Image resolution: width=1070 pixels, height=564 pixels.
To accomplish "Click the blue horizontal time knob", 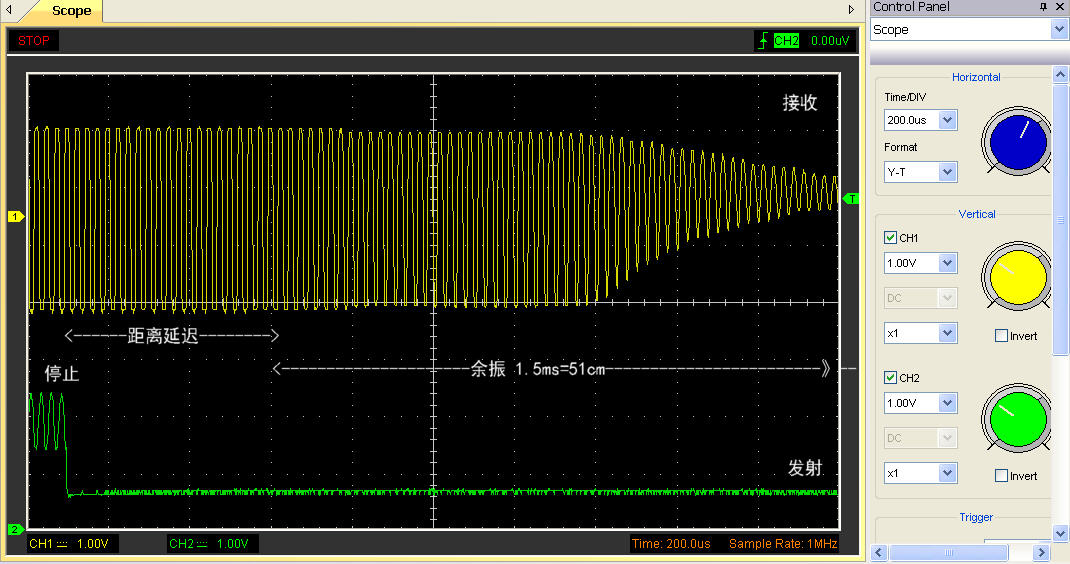I will coord(1017,142).
